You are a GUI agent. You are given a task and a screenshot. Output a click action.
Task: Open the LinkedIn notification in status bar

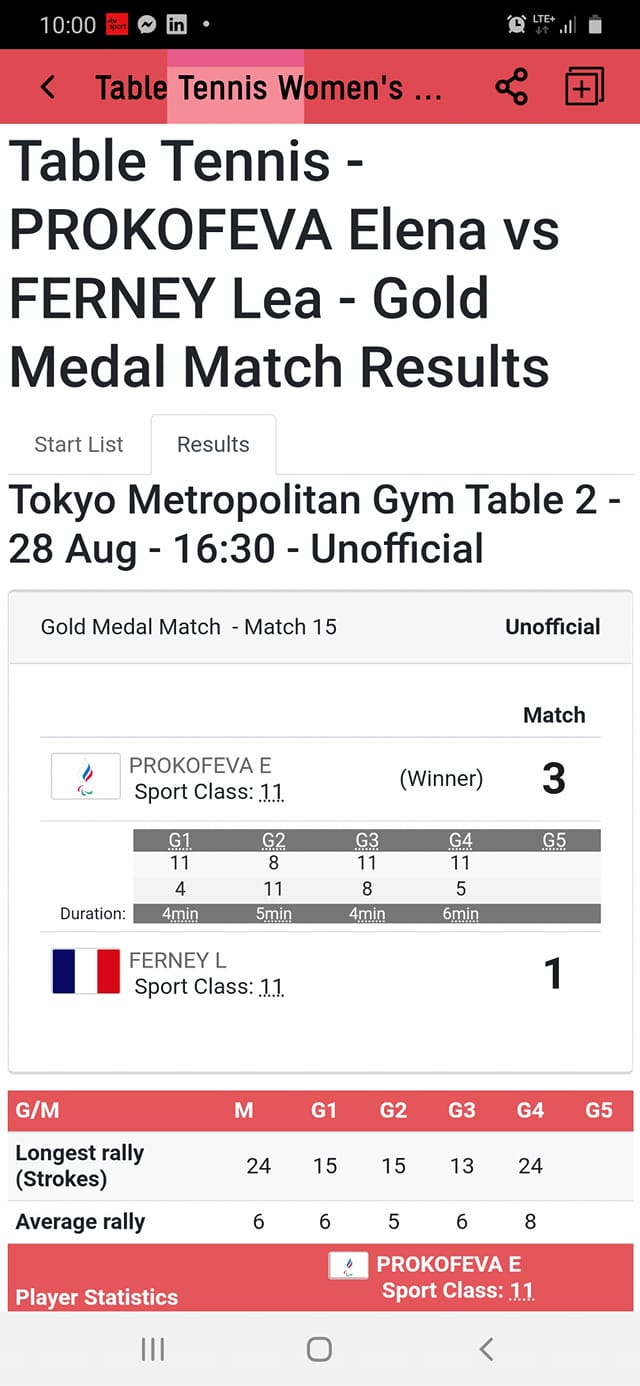(176, 25)
